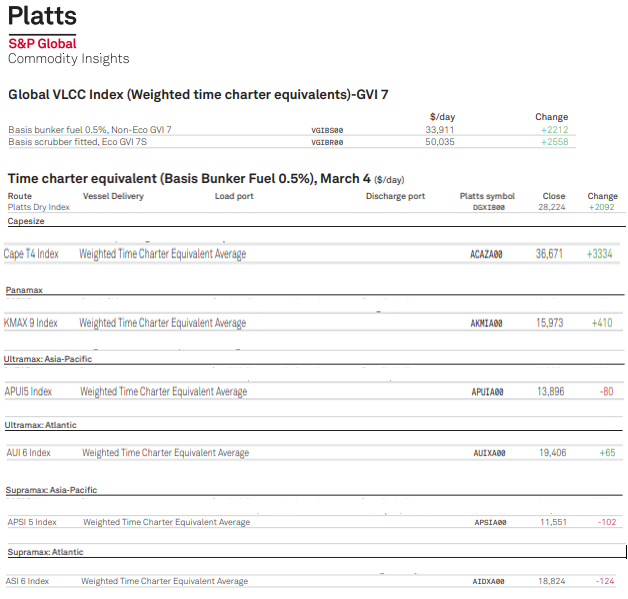Click the S&P Global red text

[x=42, y=44]
